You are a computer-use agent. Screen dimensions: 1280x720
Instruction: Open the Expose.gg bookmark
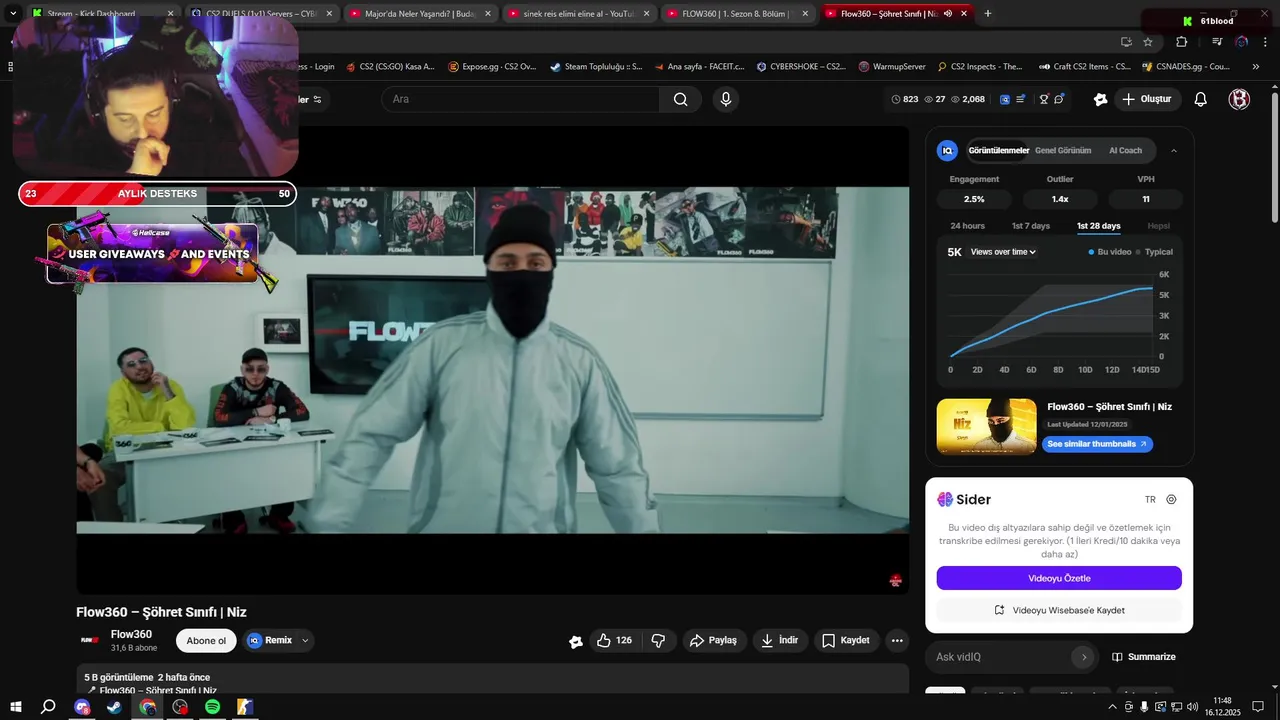coord(492,67)
